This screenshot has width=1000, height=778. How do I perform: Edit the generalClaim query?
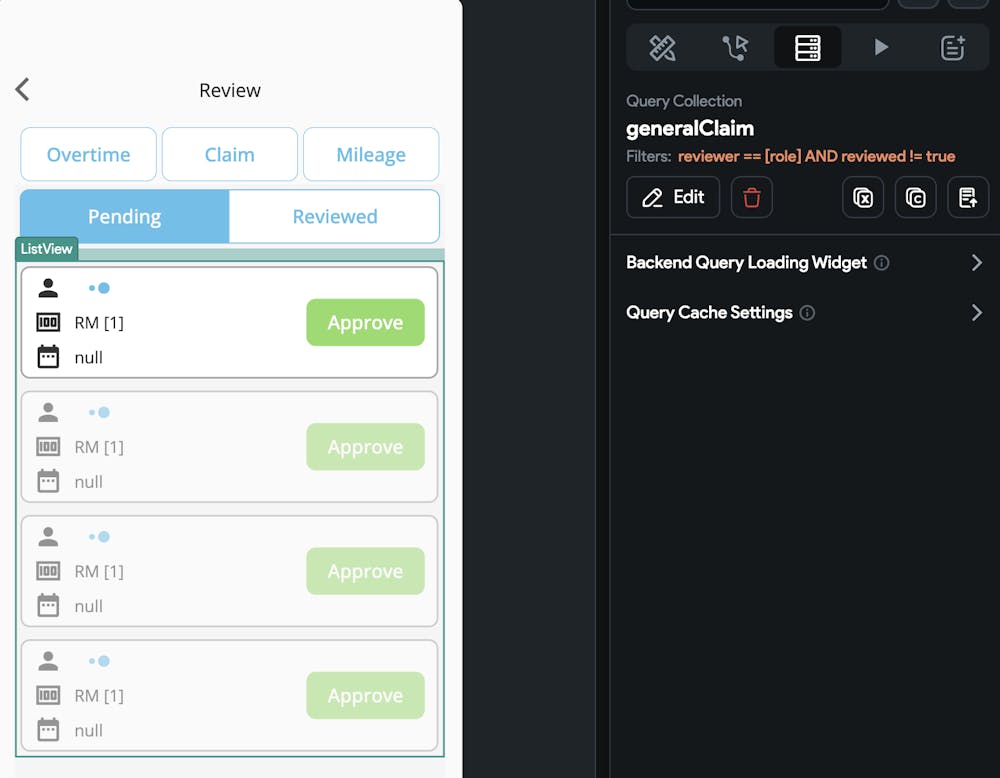pyautogui.click(x=673, y=198)
